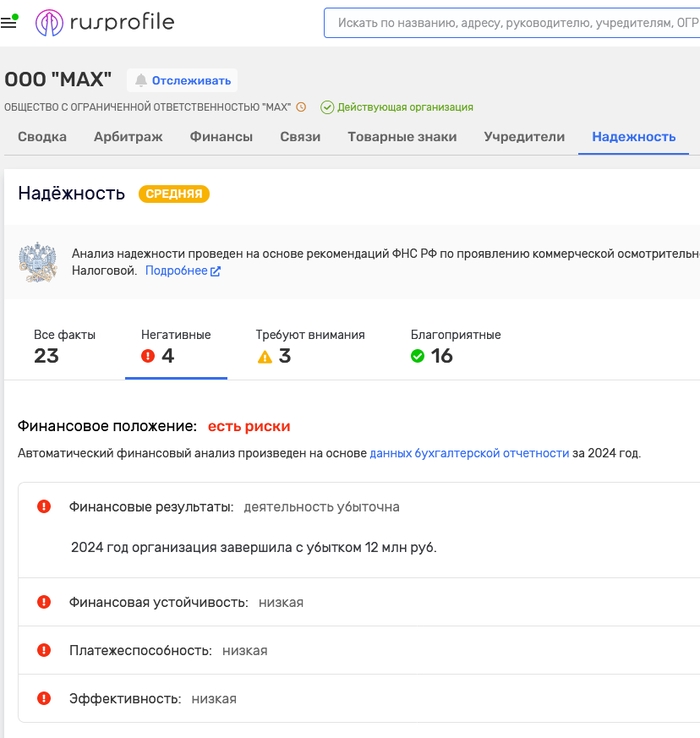This screenshot has width=700, height=738.
Task: Click the yellow warning triangle icon
Action: pyautogui.click(x=265, y=357)
